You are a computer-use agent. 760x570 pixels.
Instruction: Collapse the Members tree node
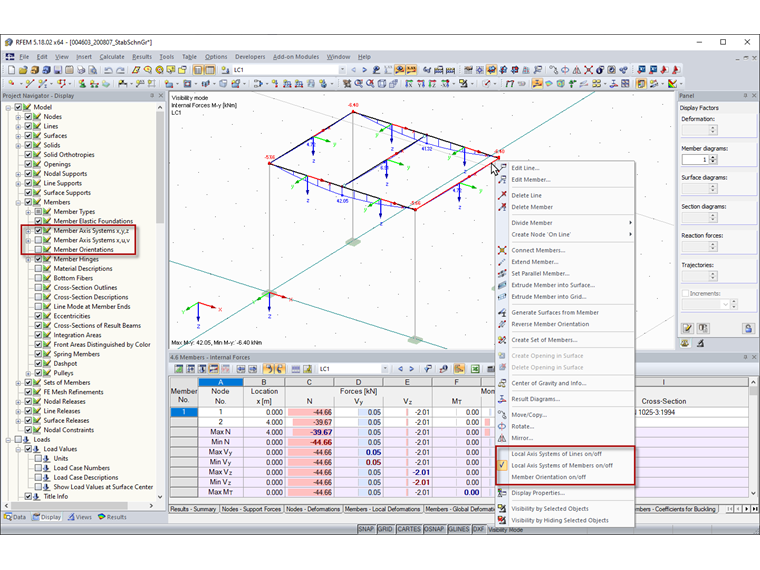pos(18,202)
